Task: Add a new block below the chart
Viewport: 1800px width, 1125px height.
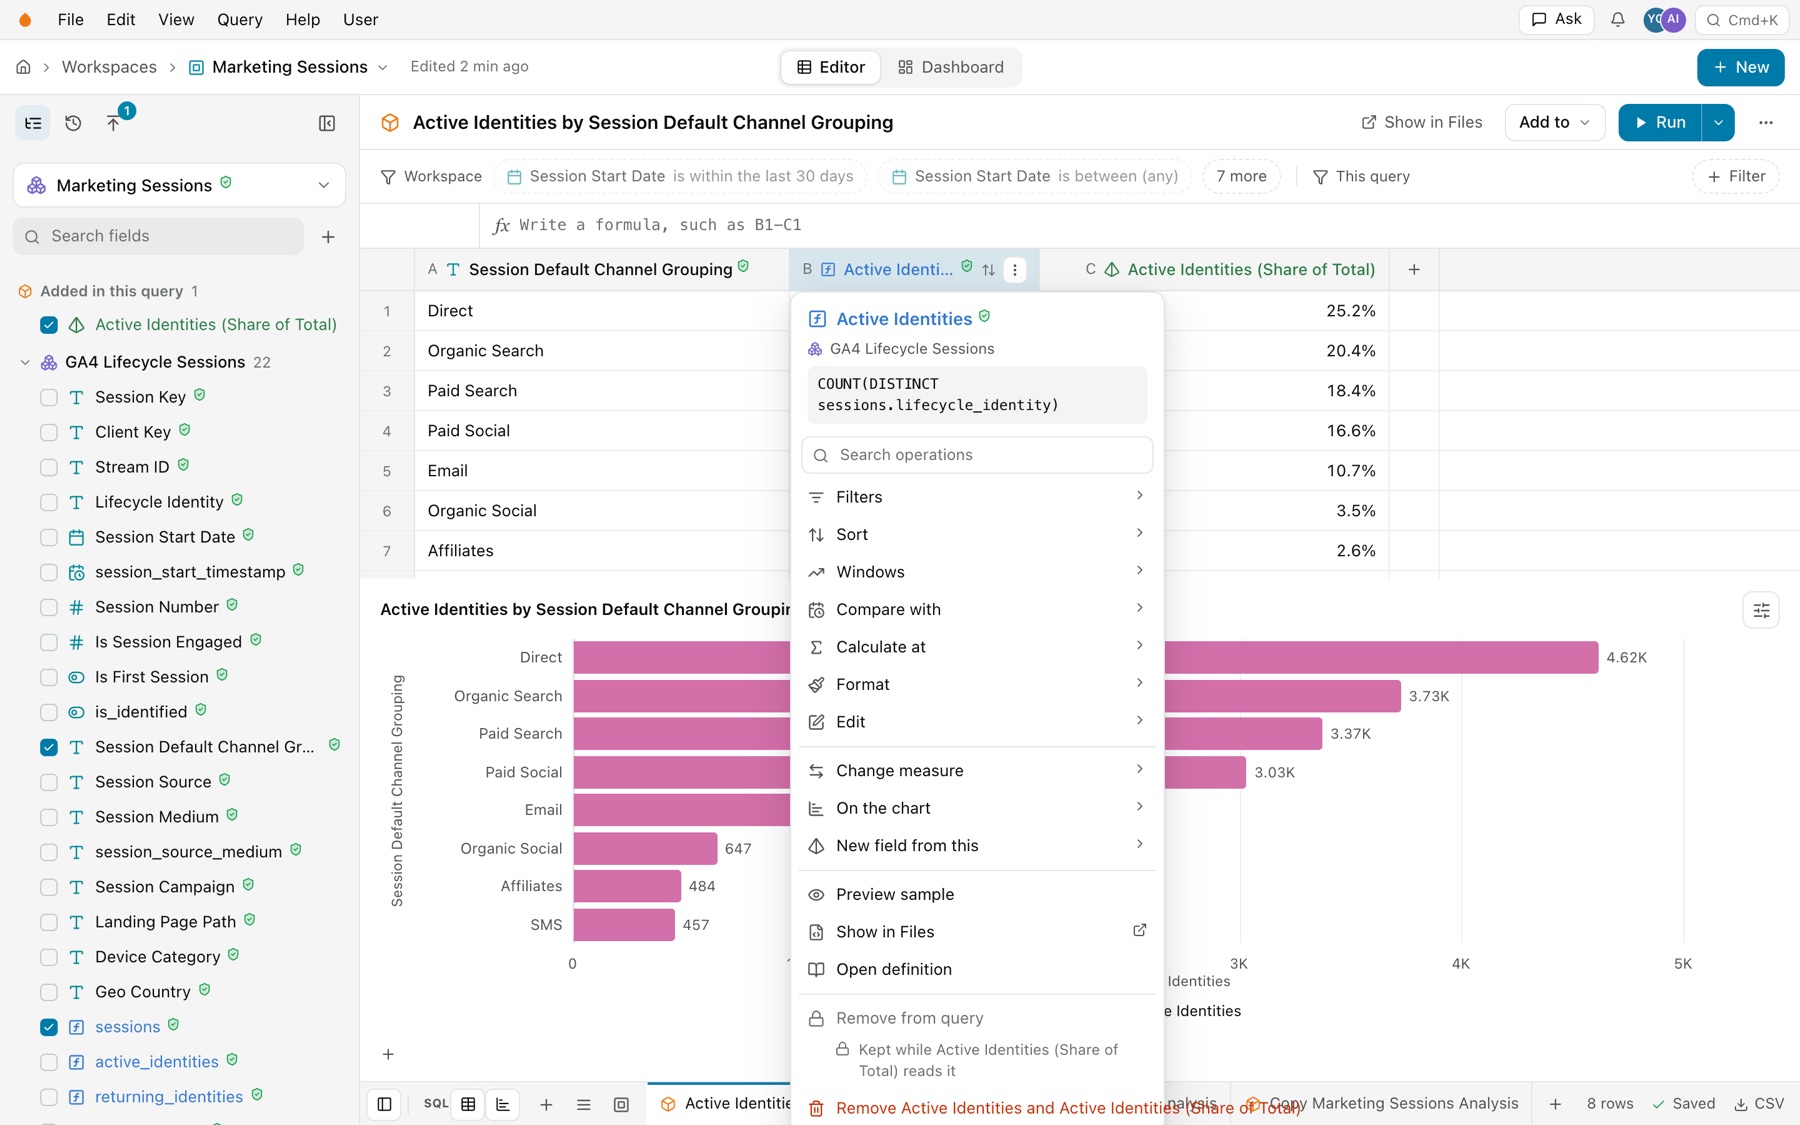Action: point(388,1054)
